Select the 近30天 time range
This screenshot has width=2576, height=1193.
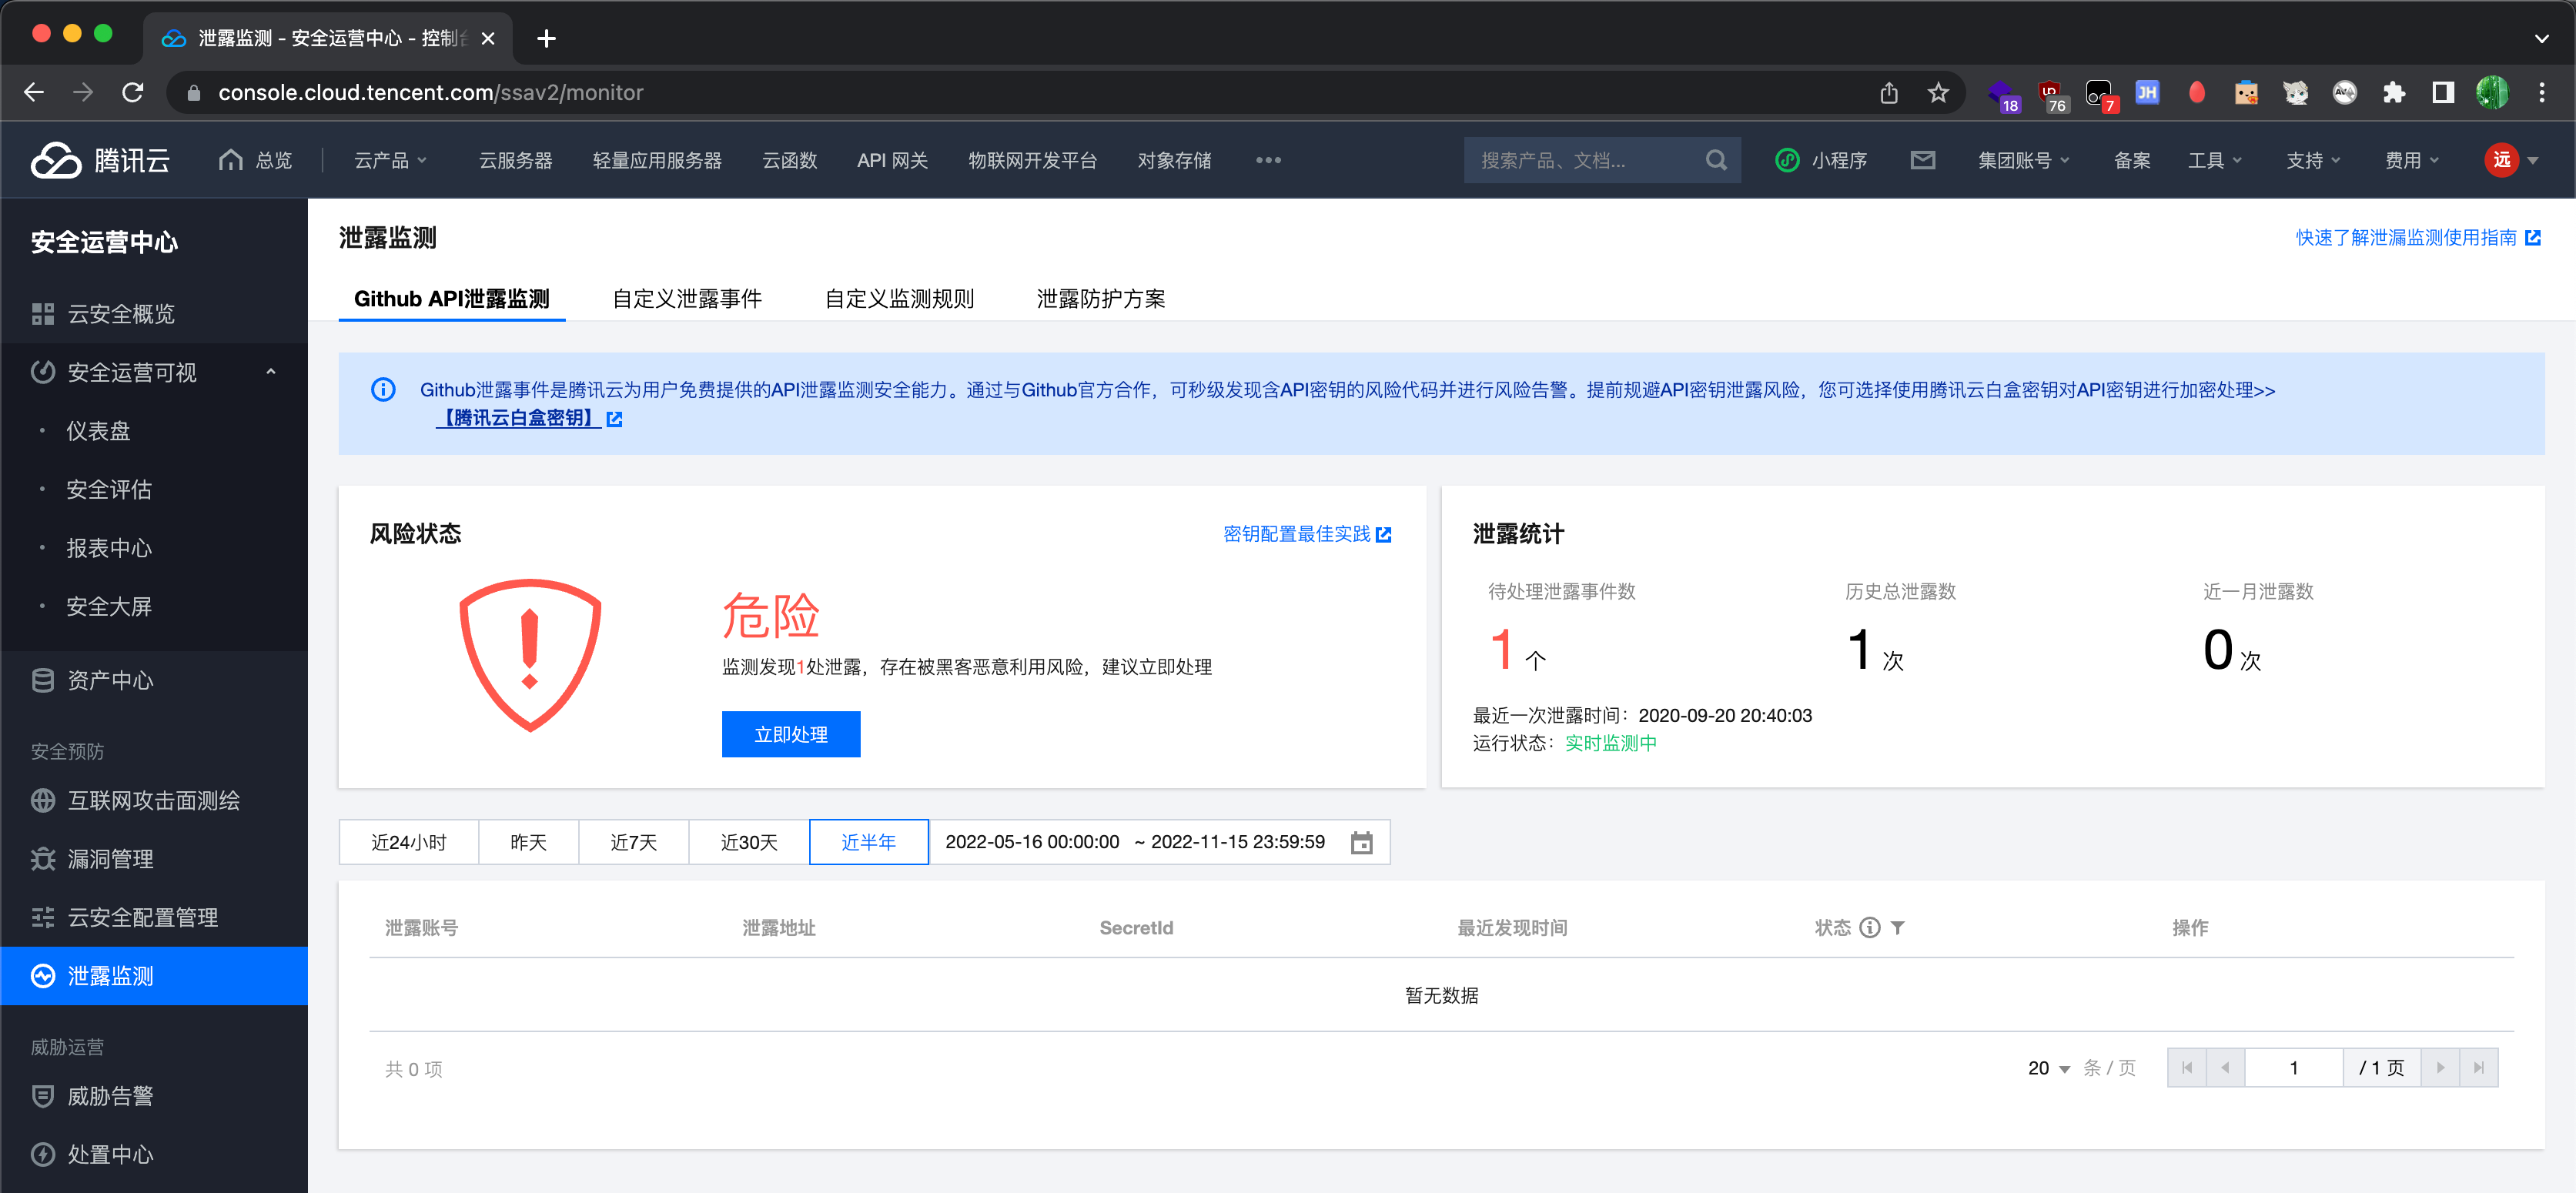coord(749,842)
